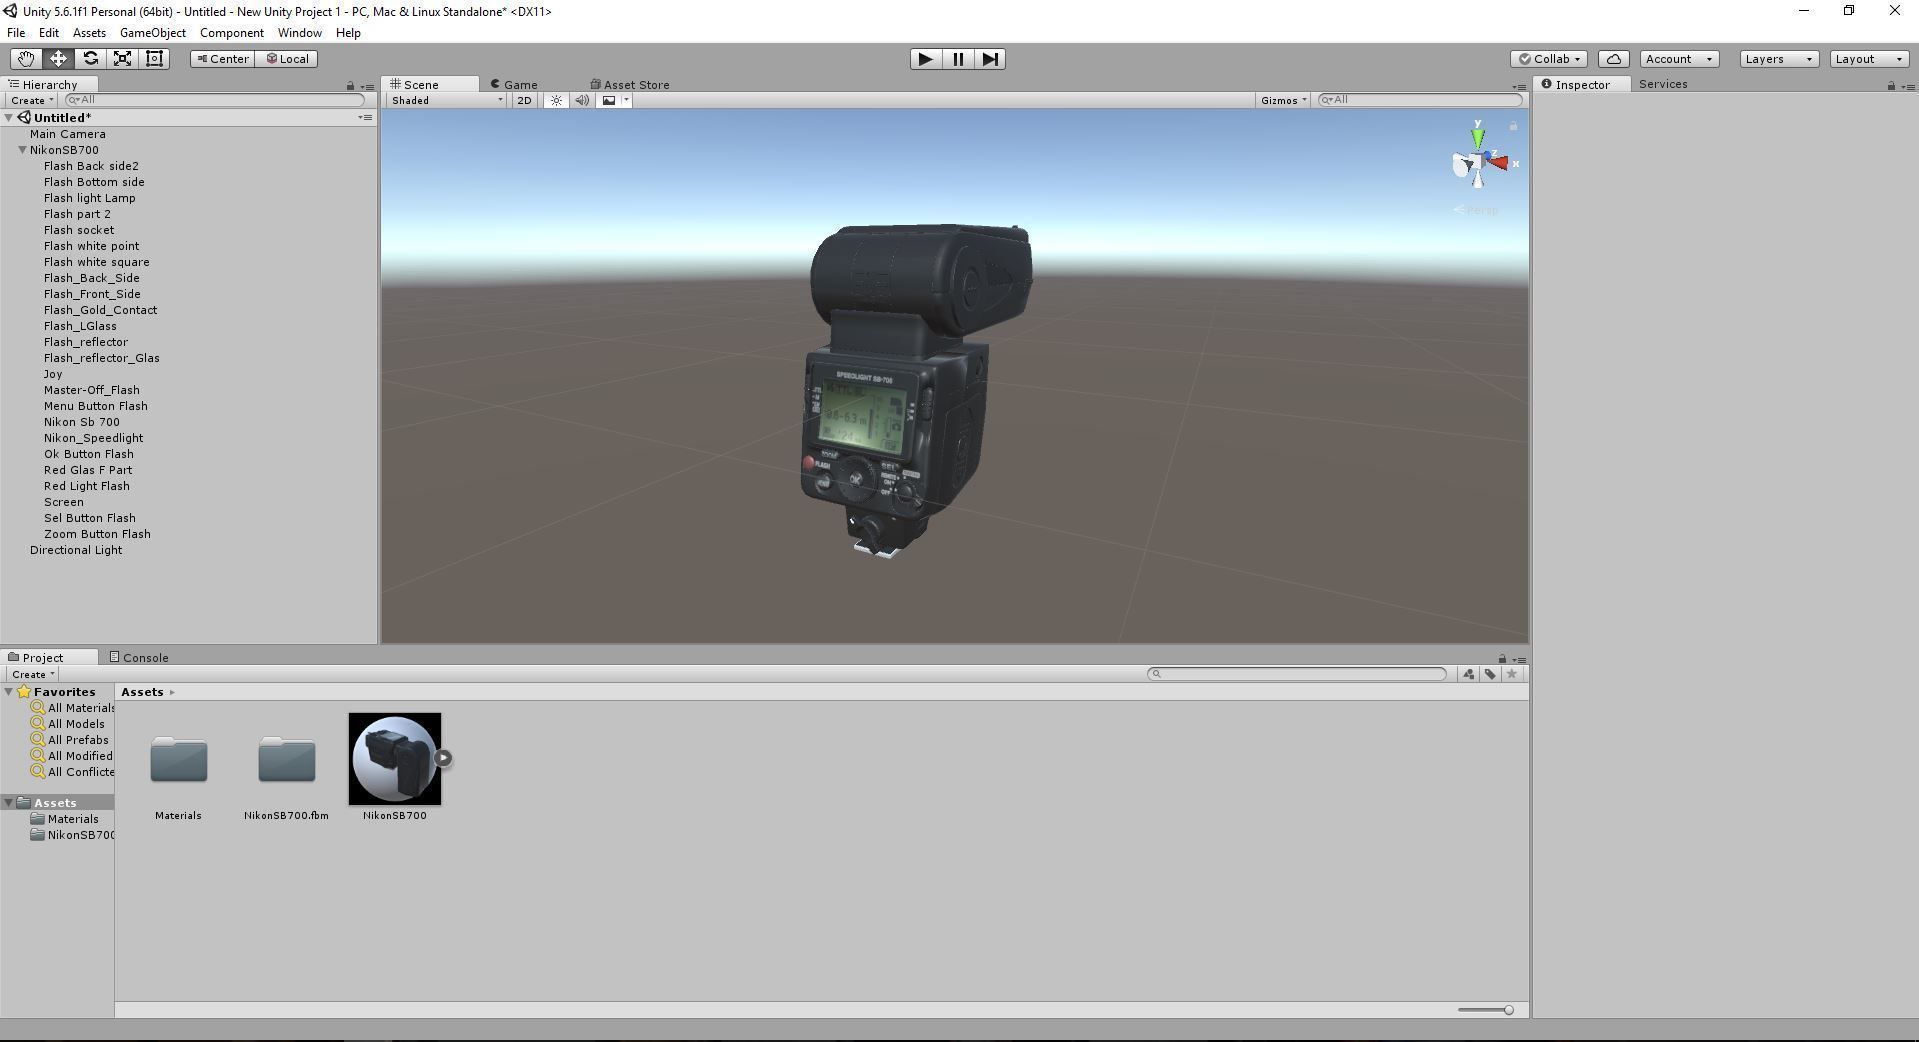Screen dimensions: 1919x1042
Task: Open scene effects dropdown arrow
Action: click(627, 100)
